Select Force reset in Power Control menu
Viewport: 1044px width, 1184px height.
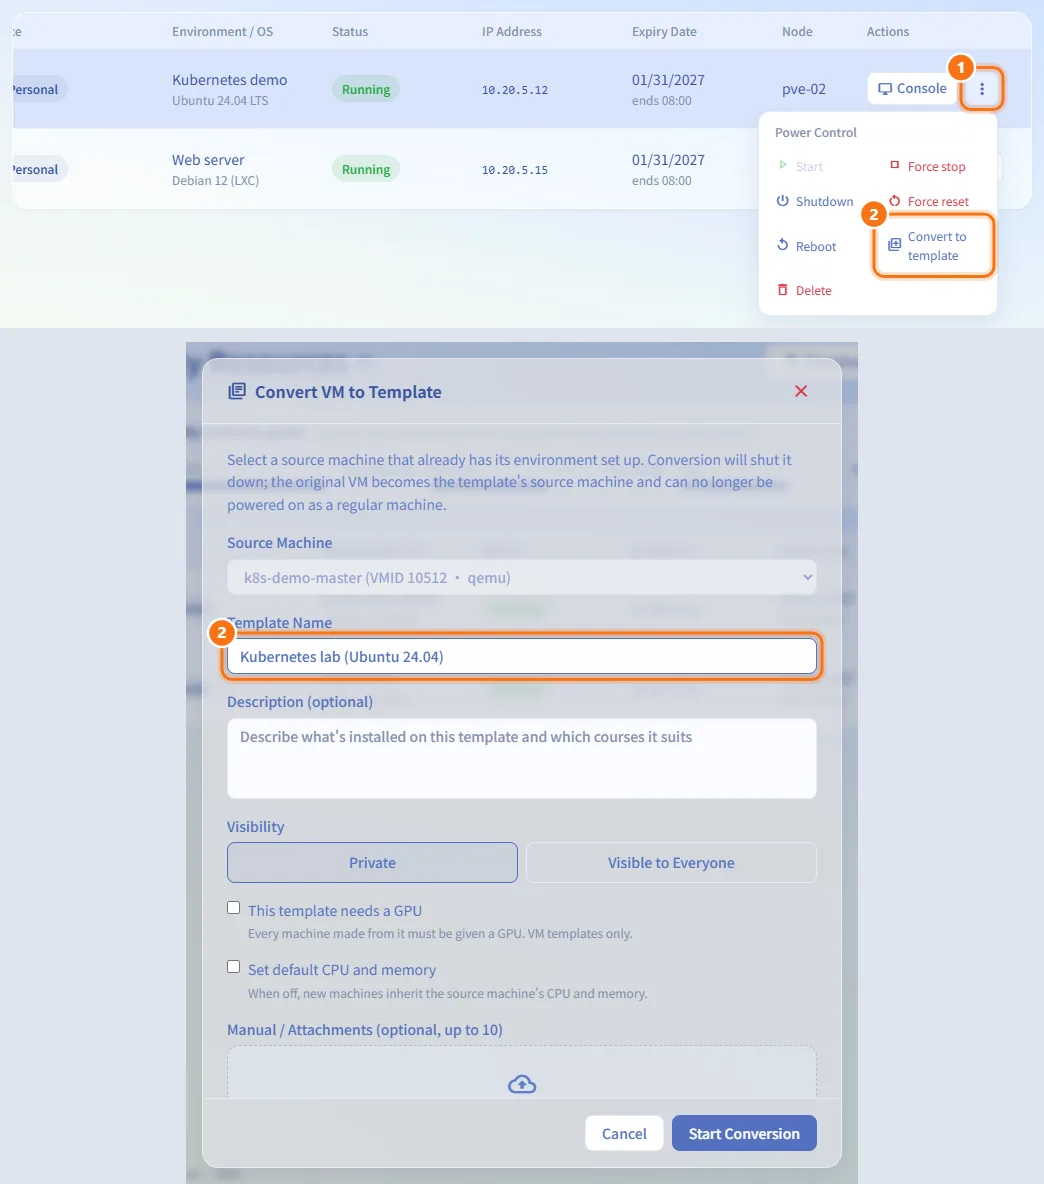tap(929, 202)
